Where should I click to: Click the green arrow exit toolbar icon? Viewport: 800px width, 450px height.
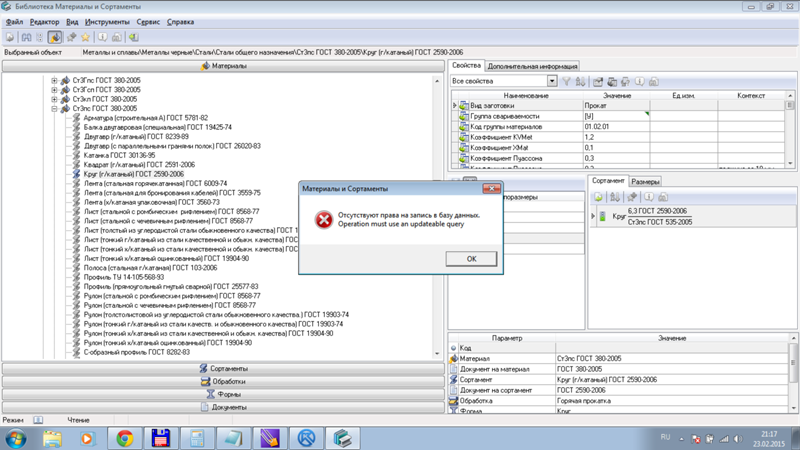coord(133,37)
